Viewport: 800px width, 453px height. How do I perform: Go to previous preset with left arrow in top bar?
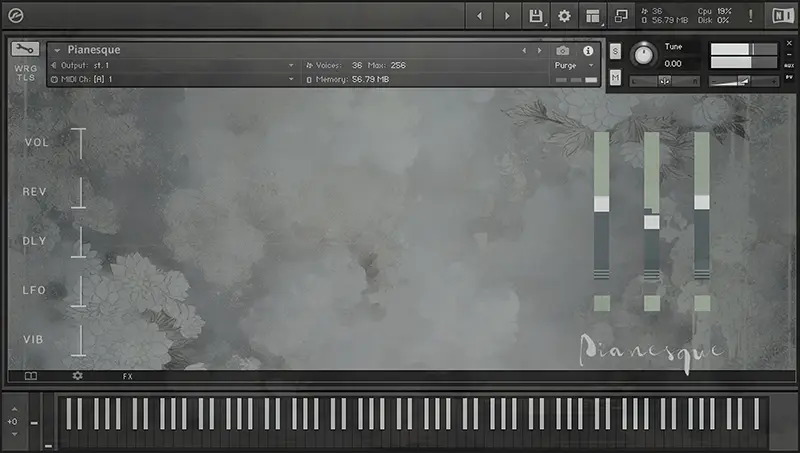[479, 16]
